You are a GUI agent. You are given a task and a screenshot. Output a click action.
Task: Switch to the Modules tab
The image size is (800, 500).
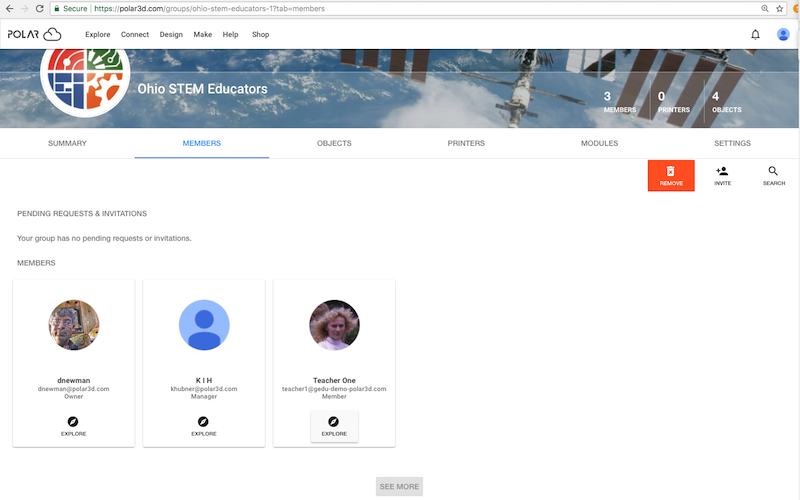pyautogui.click(x=599, y=143)
